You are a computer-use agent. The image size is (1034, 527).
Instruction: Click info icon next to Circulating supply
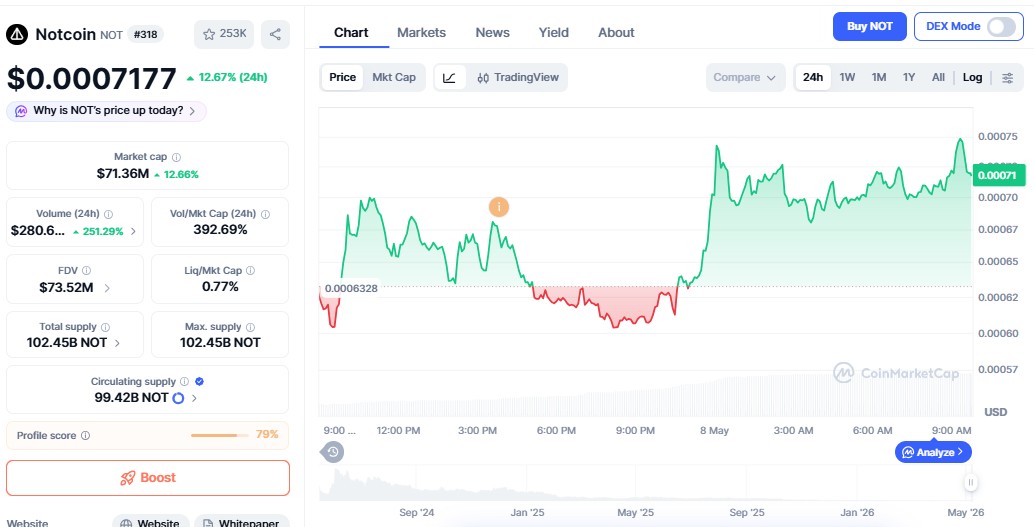(185, 381)
